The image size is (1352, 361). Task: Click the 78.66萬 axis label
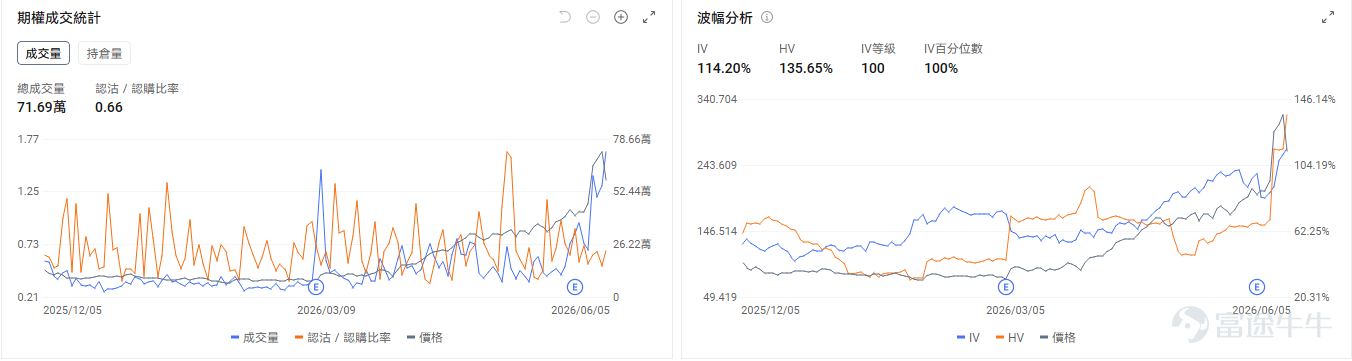[633, 139]
